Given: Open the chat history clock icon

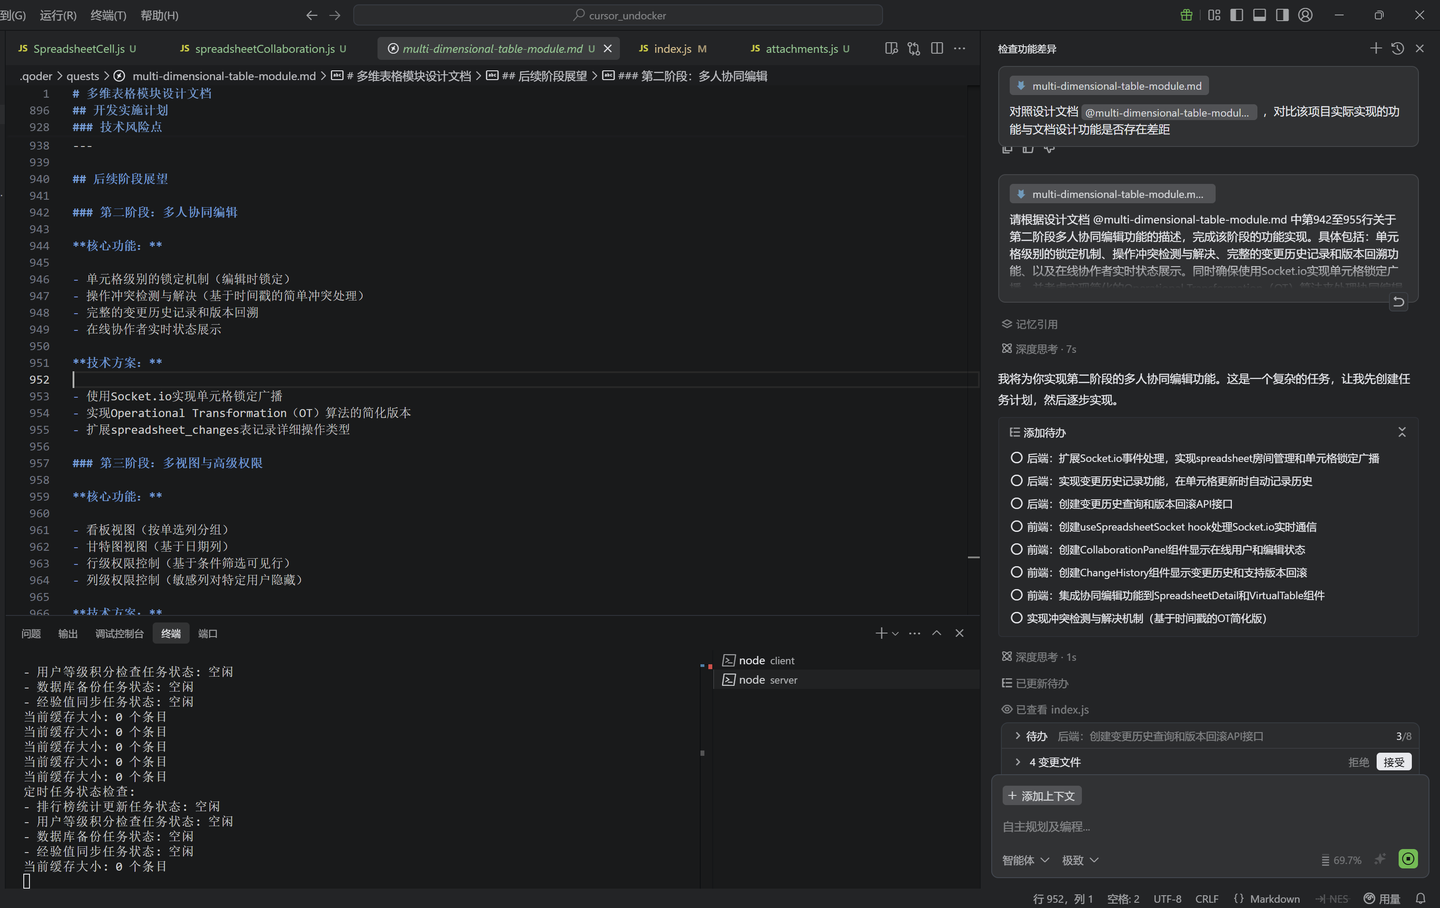Looking at the screenshot, I should pyautogui.click(x=1397, y=48).
